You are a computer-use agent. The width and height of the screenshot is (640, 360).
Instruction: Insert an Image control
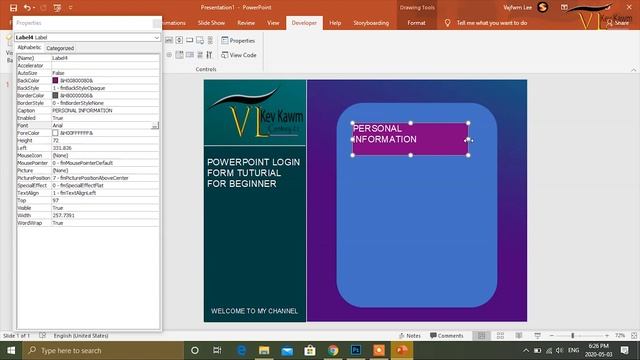pos(200,40)
